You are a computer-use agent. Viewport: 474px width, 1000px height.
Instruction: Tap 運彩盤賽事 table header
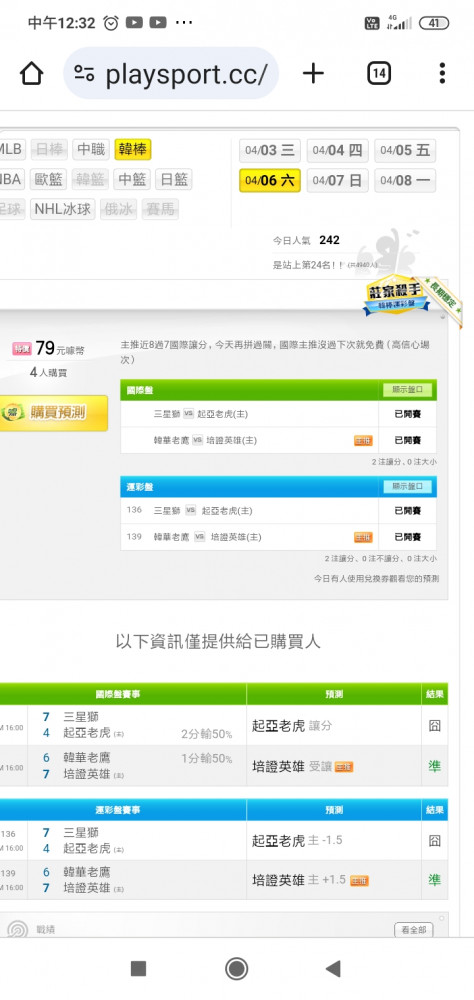point(118,810)
